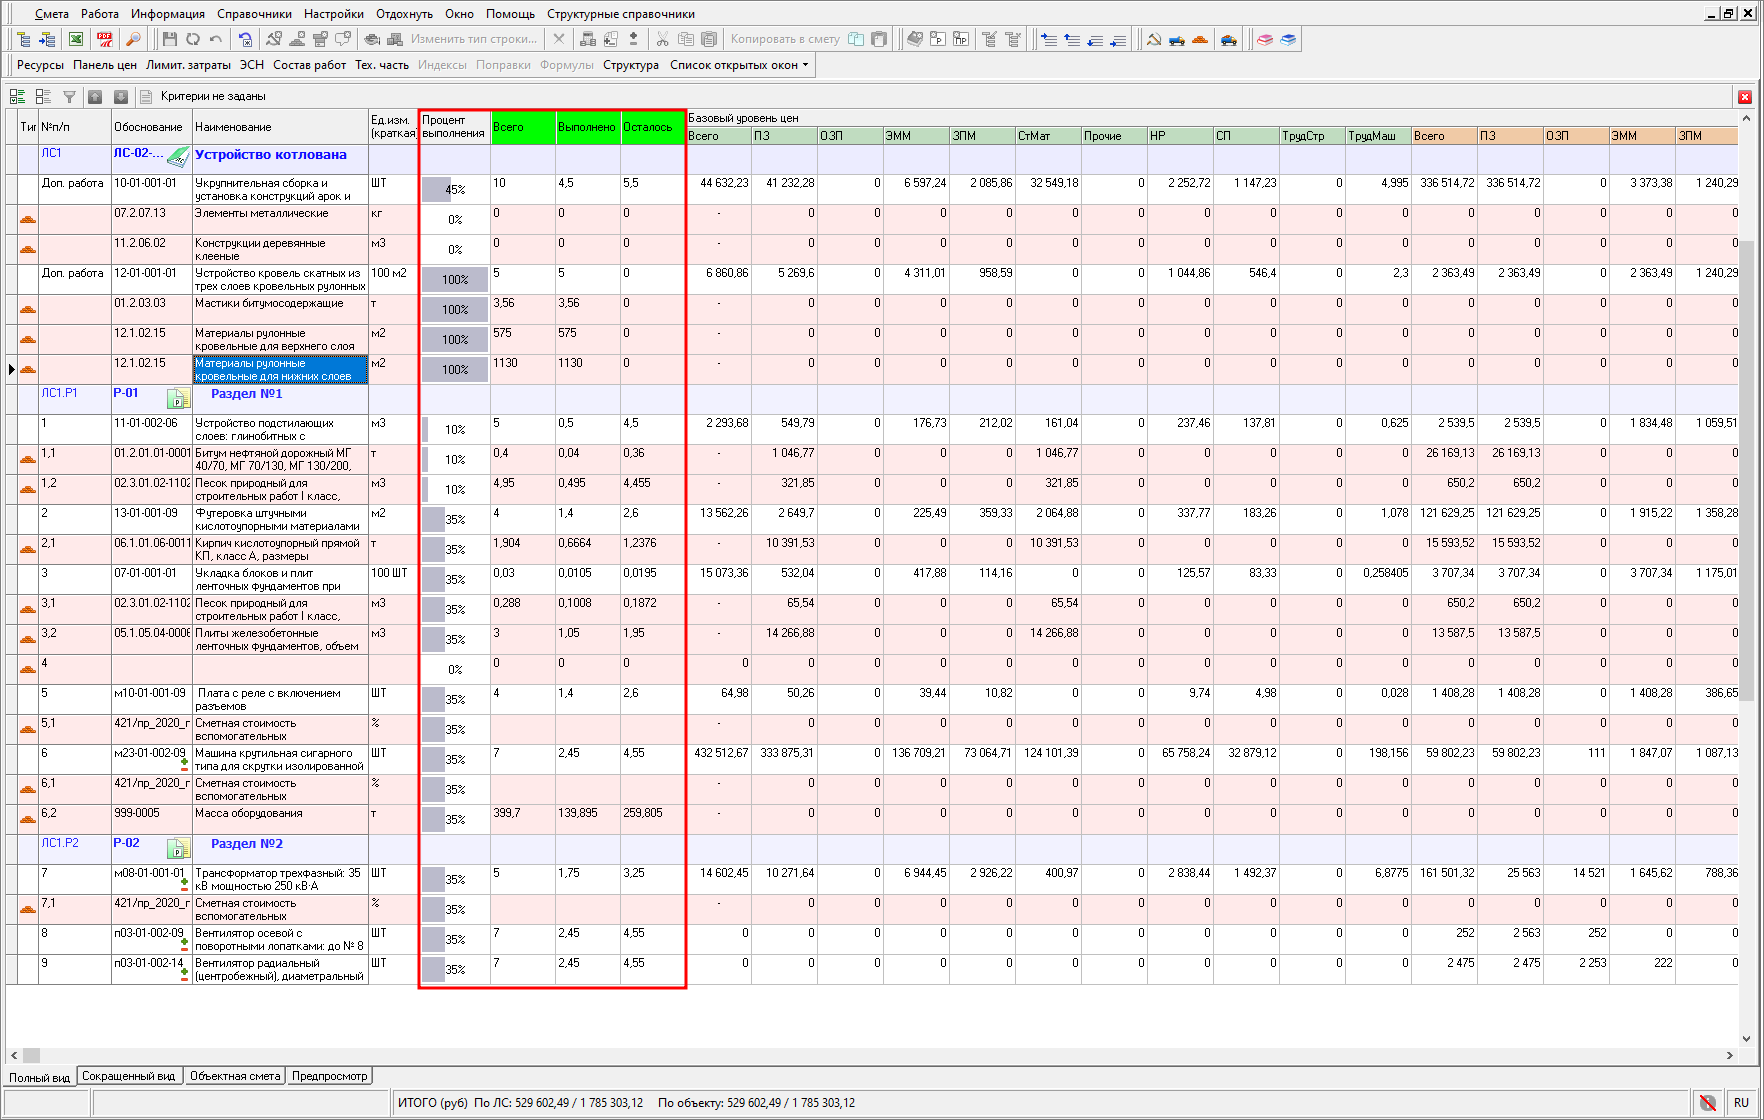Open Лимит. затраты panel

188,65
